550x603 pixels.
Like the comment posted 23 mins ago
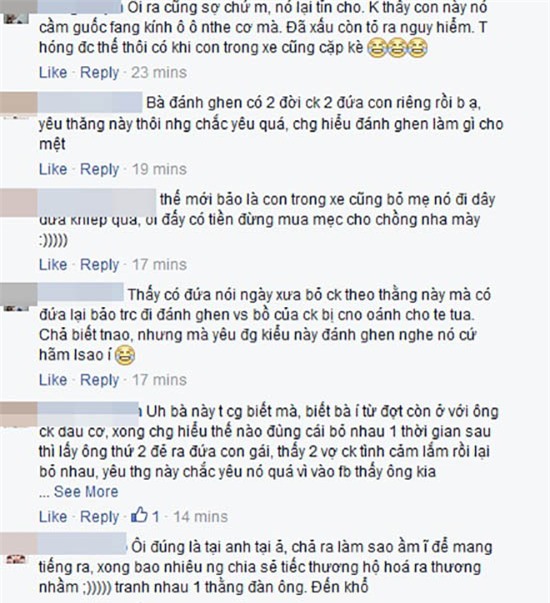click(x=53, y=72)
